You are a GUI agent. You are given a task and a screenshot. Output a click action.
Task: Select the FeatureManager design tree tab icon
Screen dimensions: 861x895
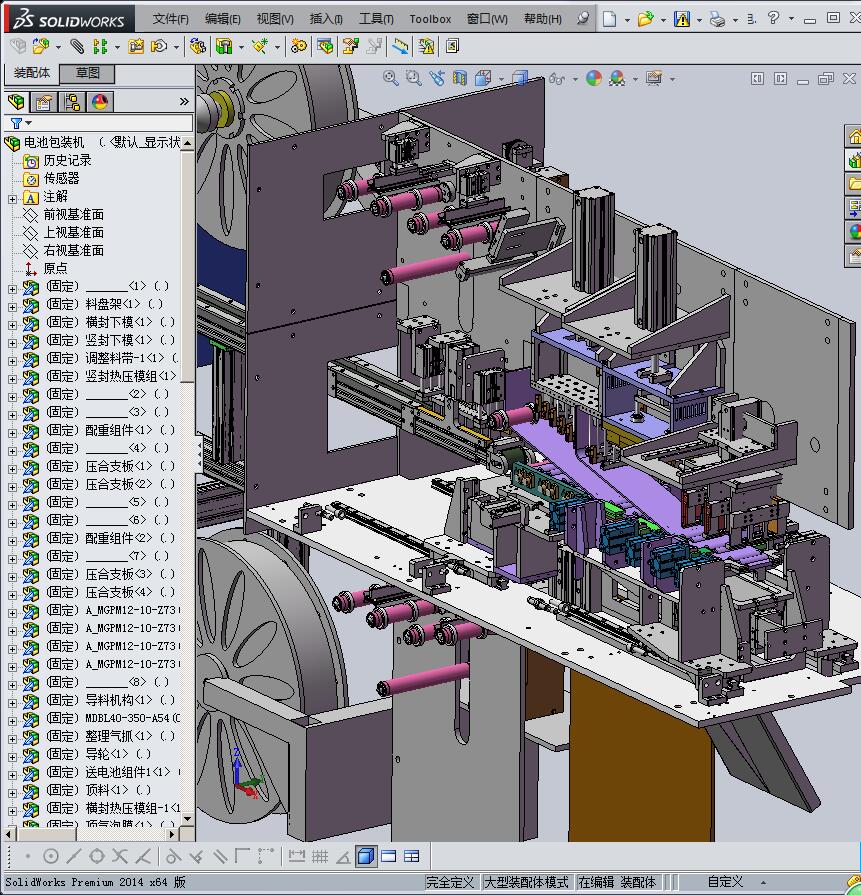(16, 102)
